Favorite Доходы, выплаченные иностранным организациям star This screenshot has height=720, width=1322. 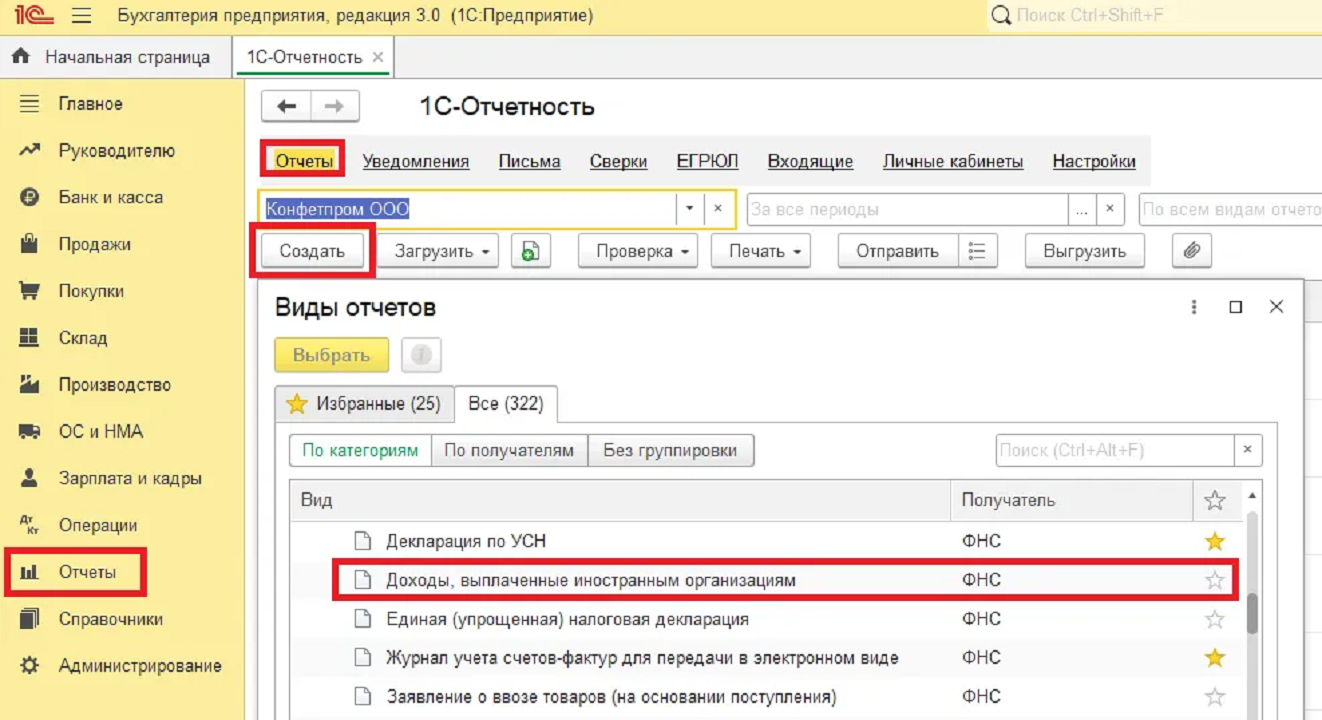coord(1215,580)
